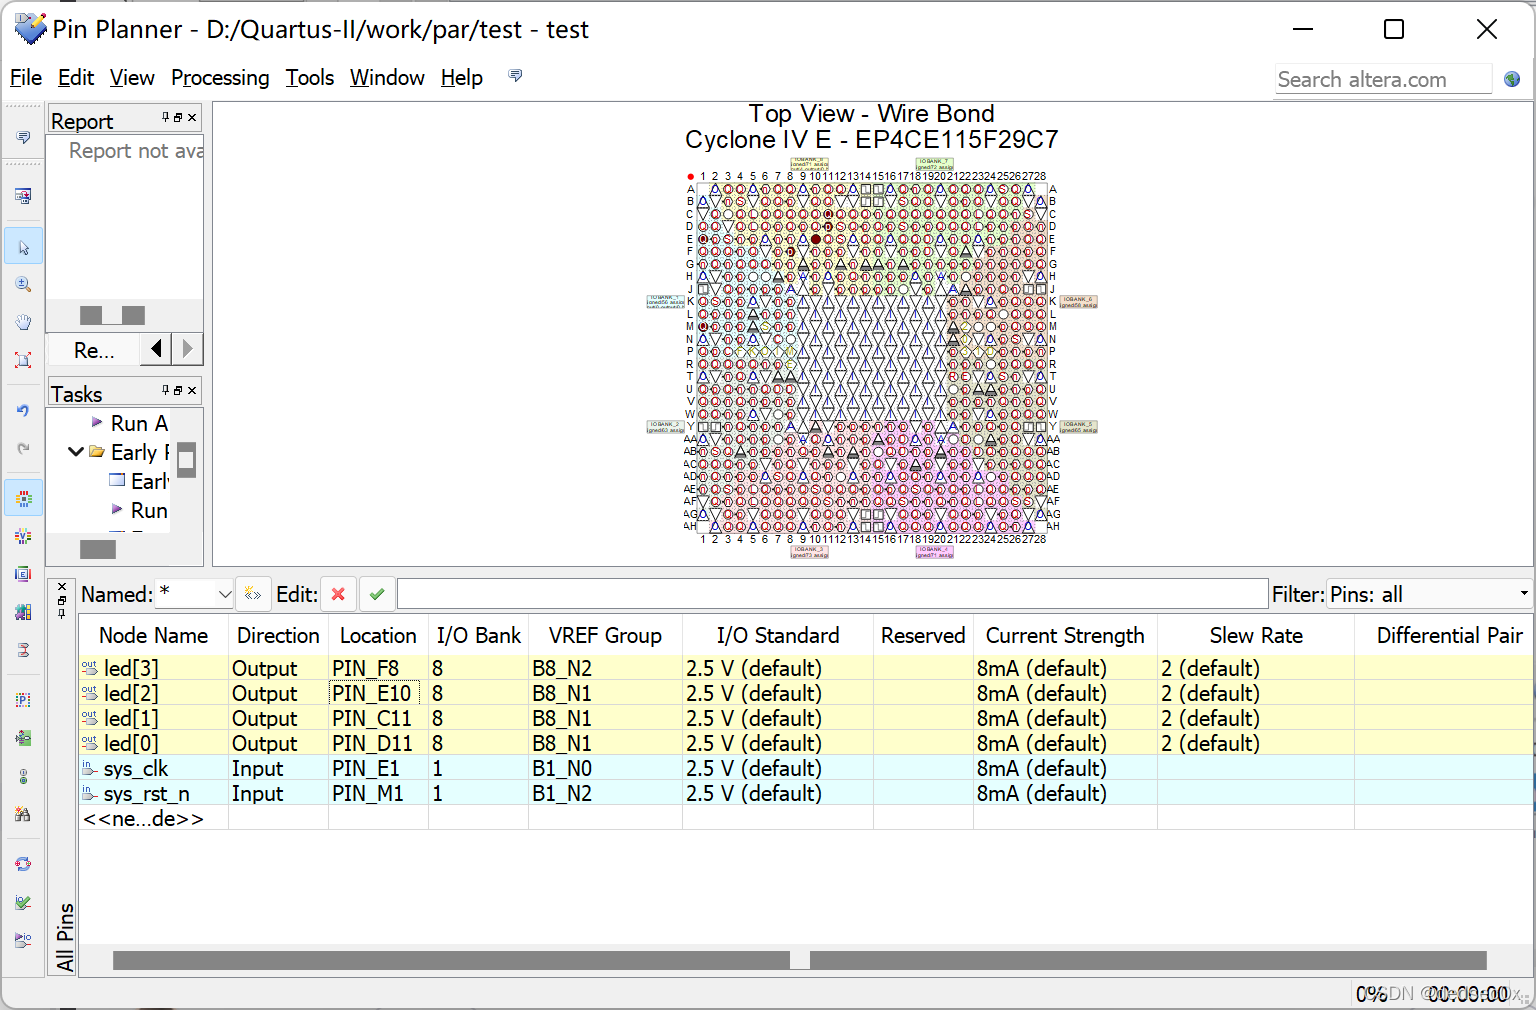Activate the Zoom magnifier tool
Image resolution: width=1536 pixels, height=1010 pixels.
point(23,285)
